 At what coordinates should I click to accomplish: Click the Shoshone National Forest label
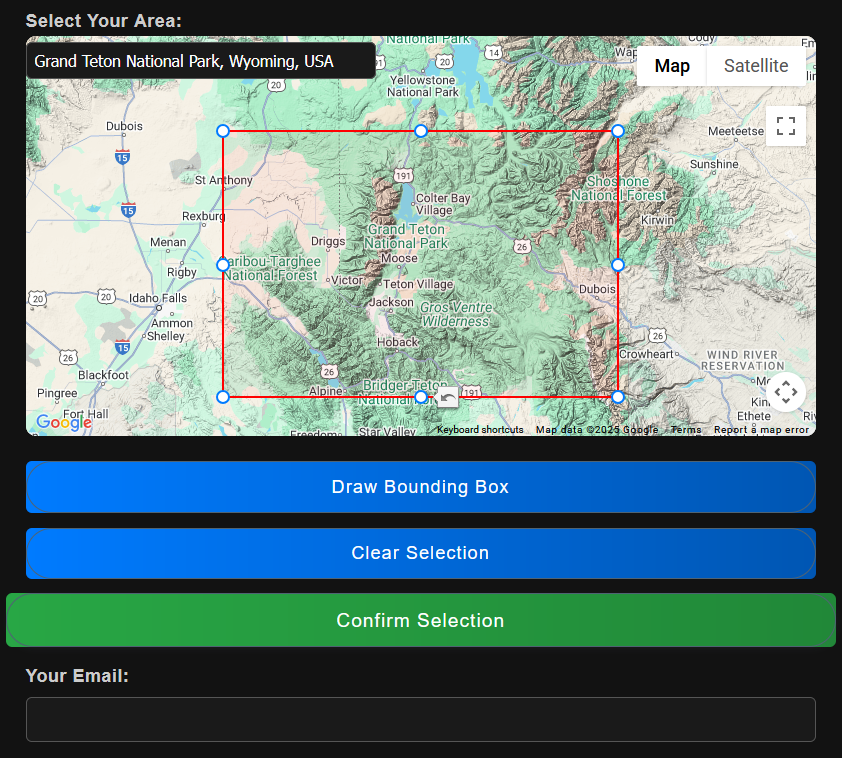tap(619, 188)
